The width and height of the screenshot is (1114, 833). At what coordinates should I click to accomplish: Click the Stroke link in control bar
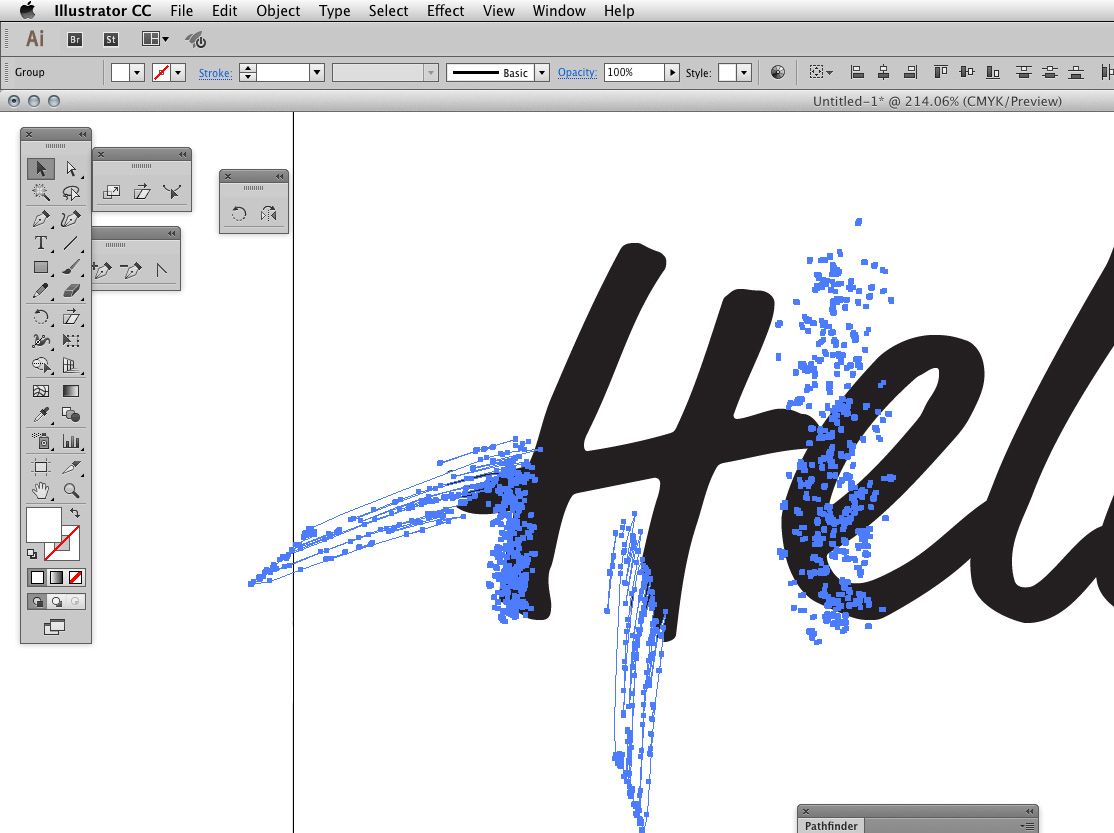pos(215,71)
